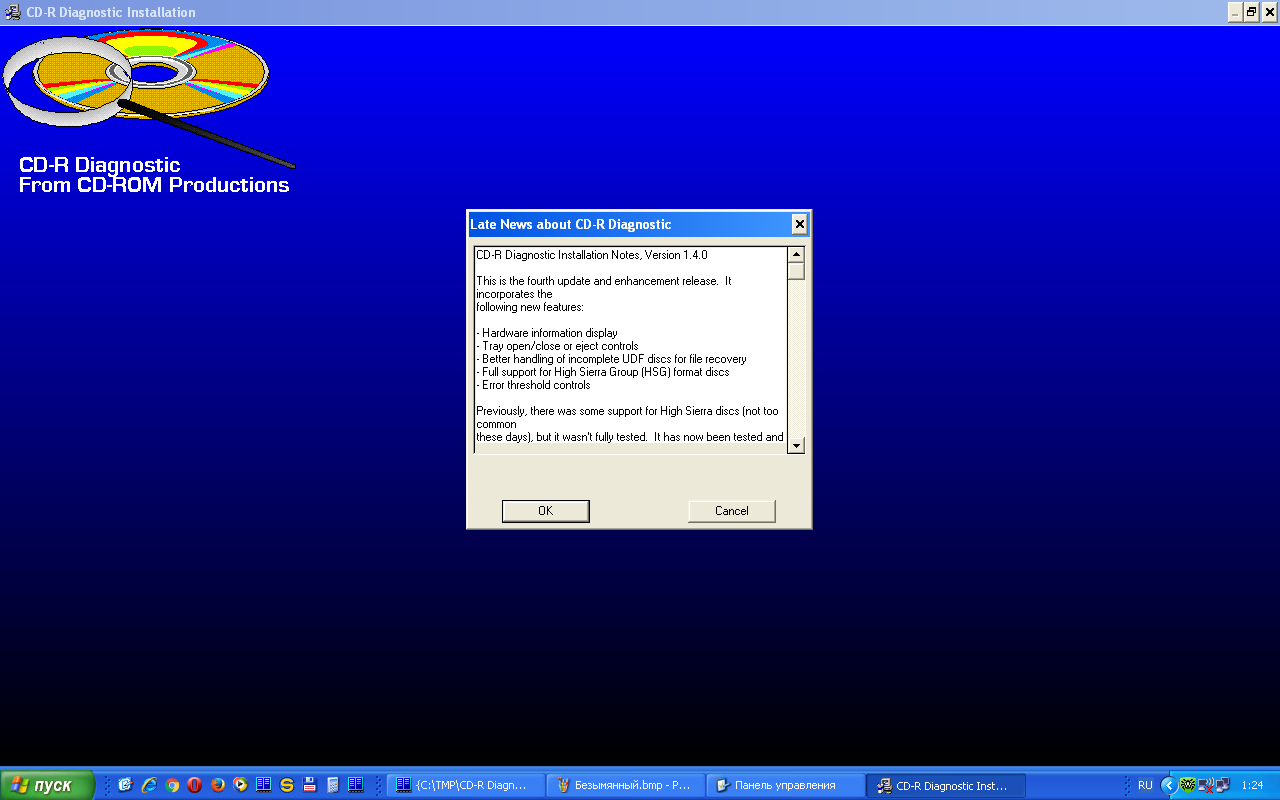Expand hidden system tray icons

[1167, 785]
